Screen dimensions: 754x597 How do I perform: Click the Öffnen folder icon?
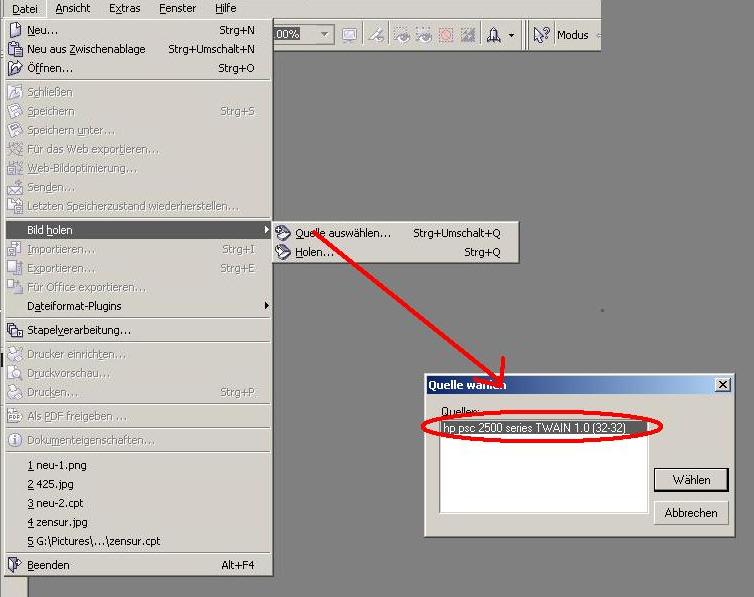point(14,68)
